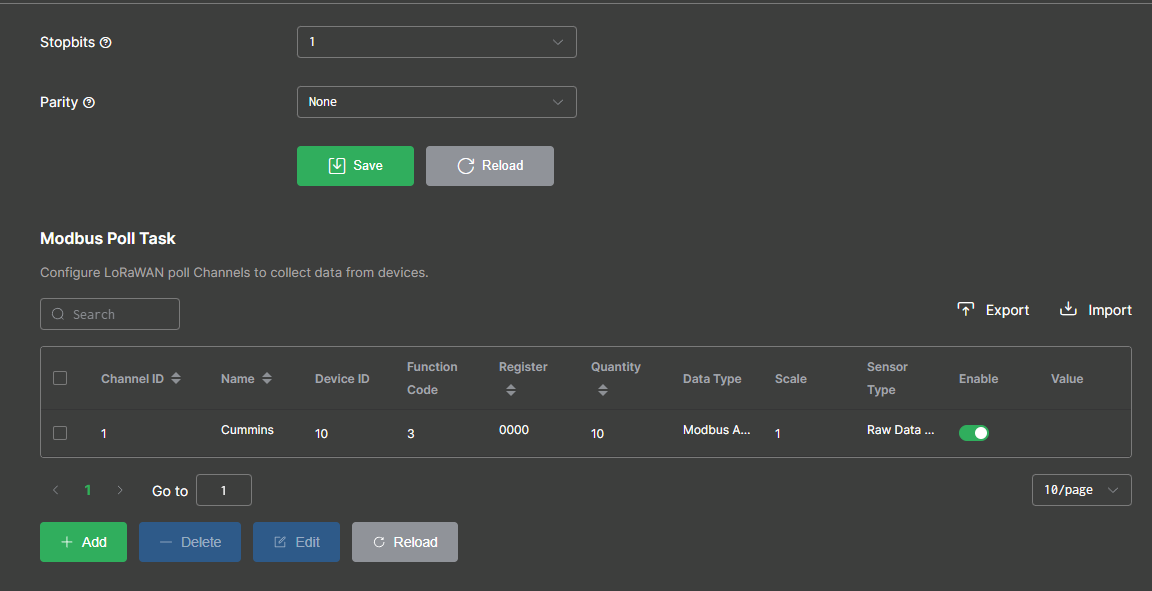
Task: Click the Search poll task field
Action: (110, 314)
